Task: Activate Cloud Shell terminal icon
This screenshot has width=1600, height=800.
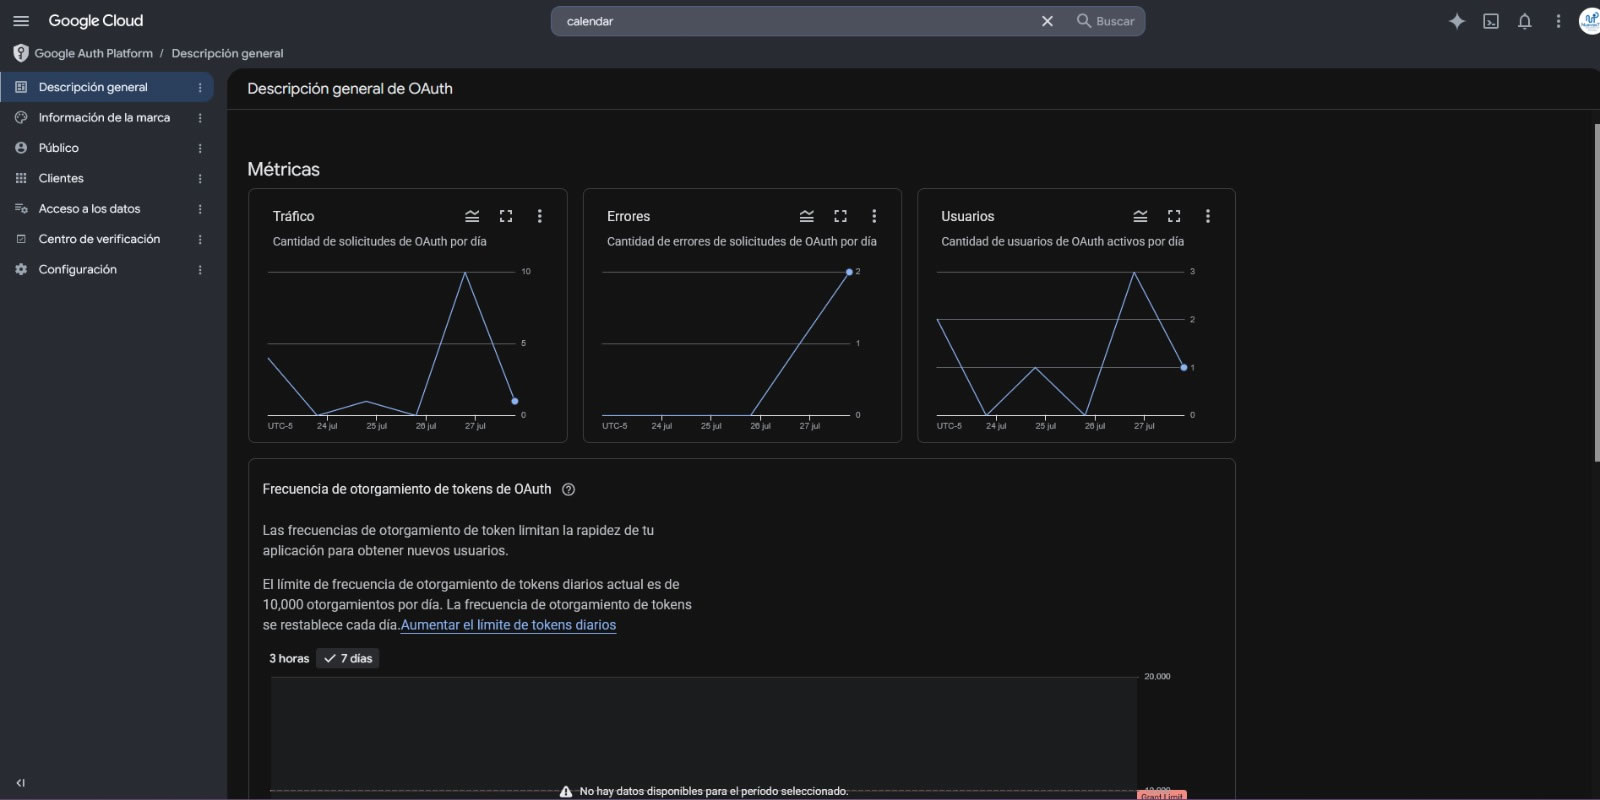Action: (1491, 21)
